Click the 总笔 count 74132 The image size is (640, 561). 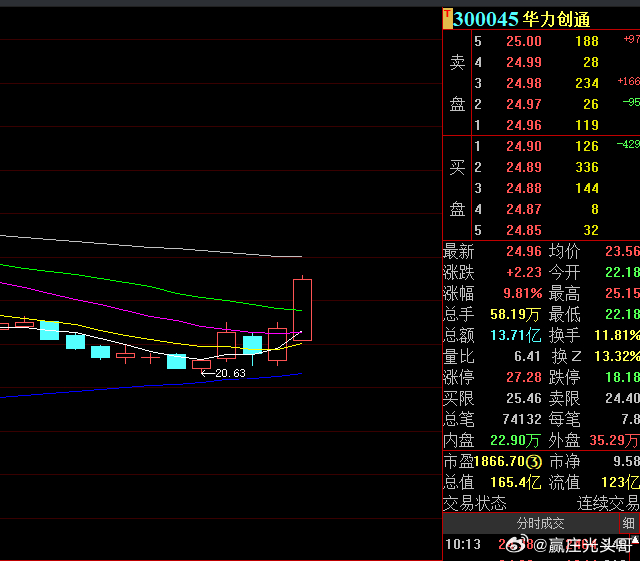[x=522, y=419]
